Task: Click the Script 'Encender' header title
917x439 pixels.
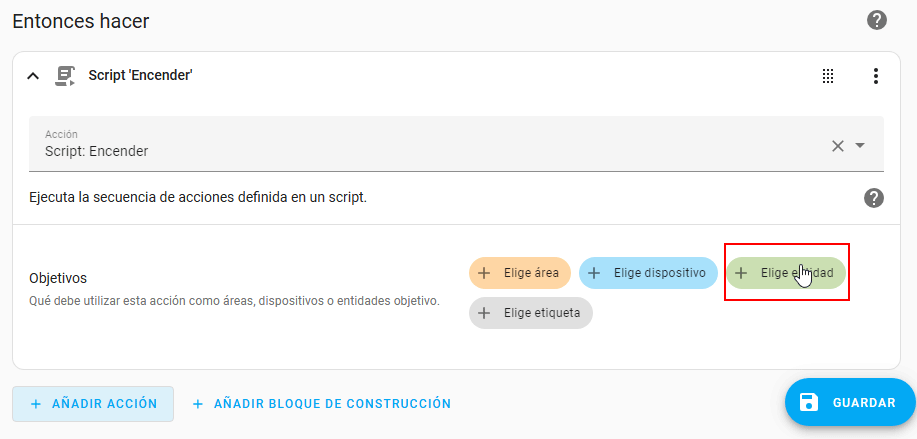Action: coord(140,75)
